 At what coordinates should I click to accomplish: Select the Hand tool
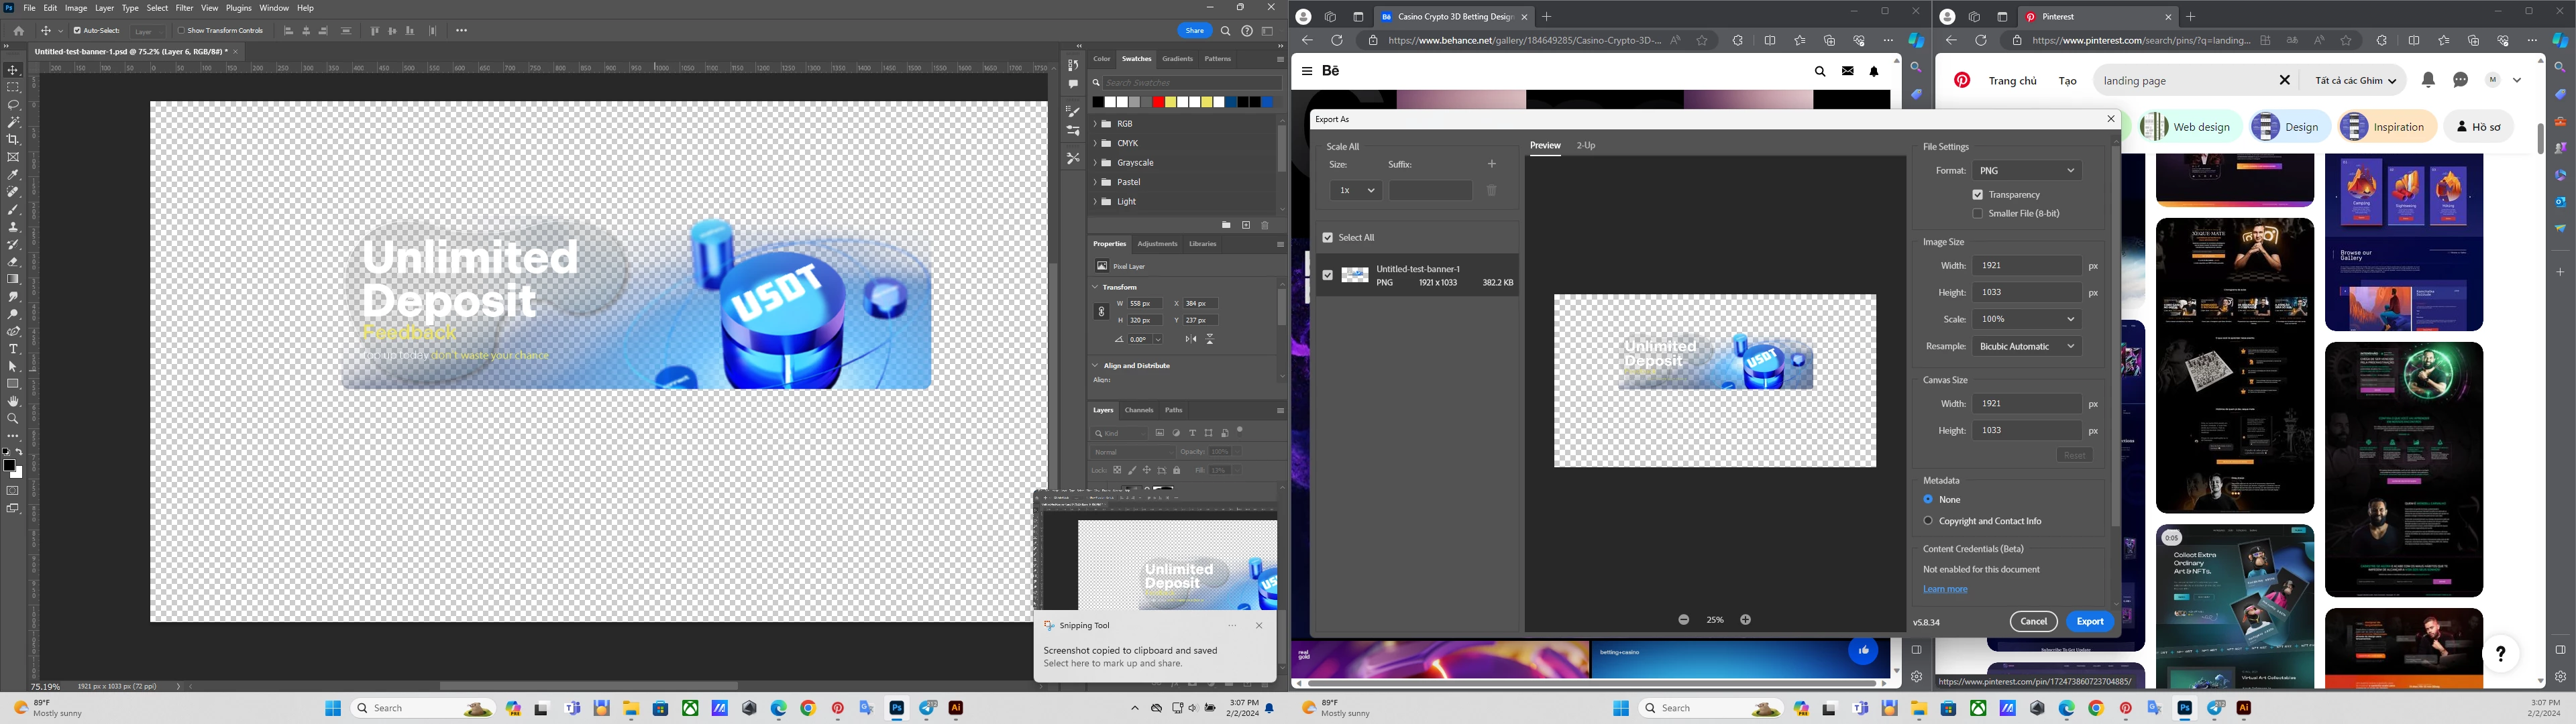pyautogui.click(x=13, y=401)
